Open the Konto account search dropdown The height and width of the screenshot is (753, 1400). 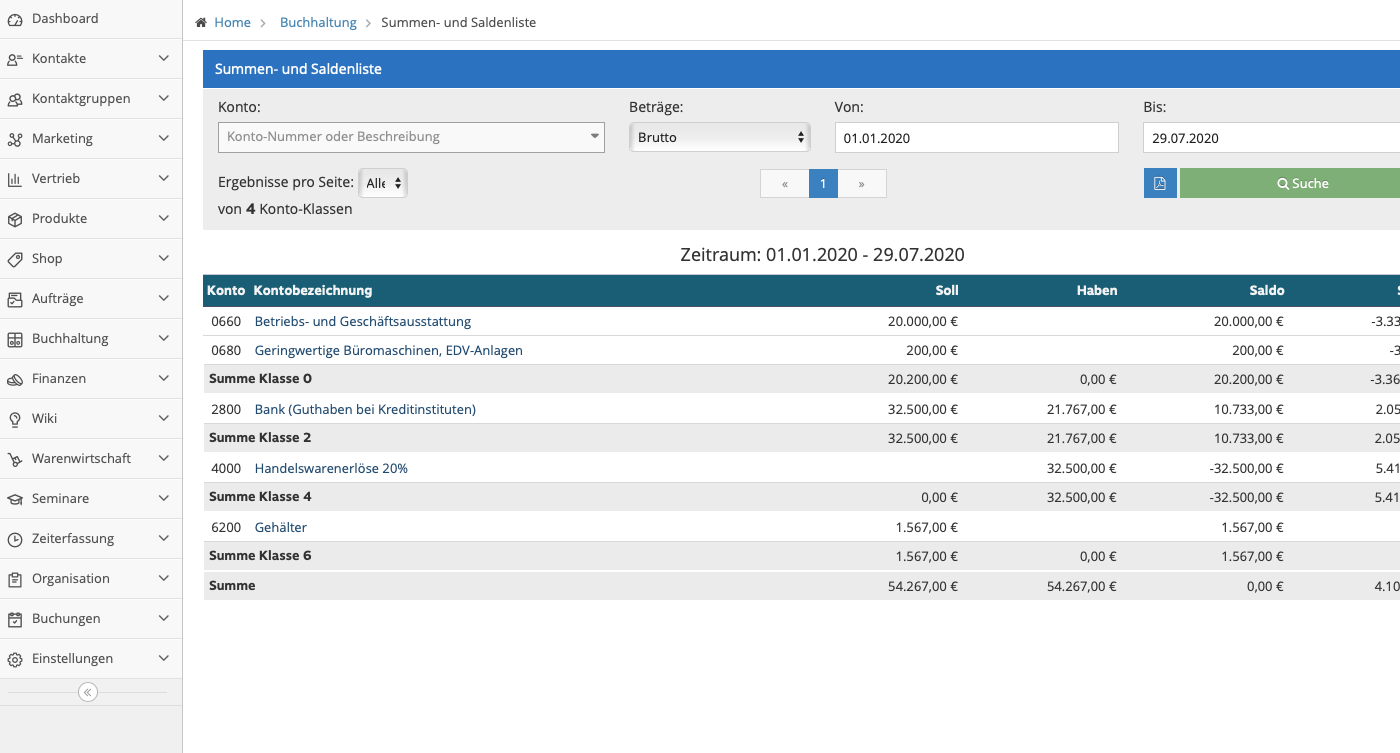coord(411,137)
